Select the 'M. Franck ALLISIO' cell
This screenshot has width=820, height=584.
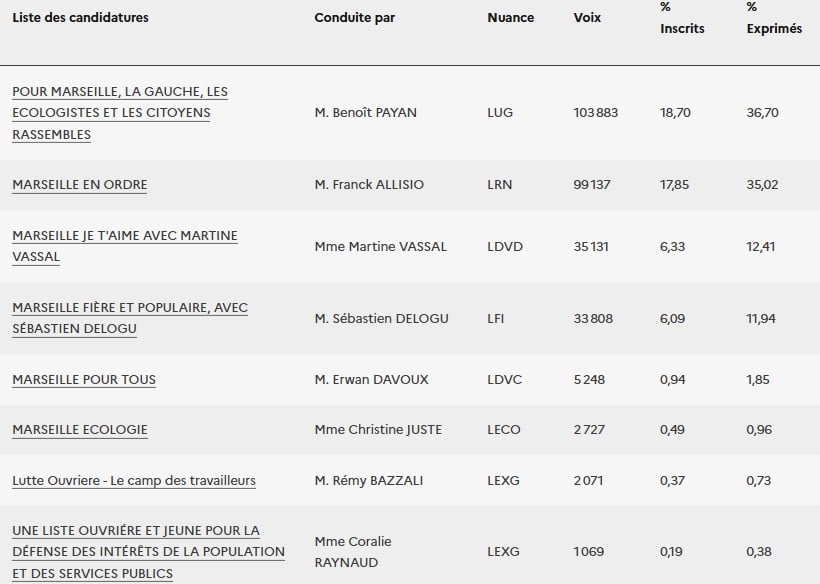pos(369,185)
